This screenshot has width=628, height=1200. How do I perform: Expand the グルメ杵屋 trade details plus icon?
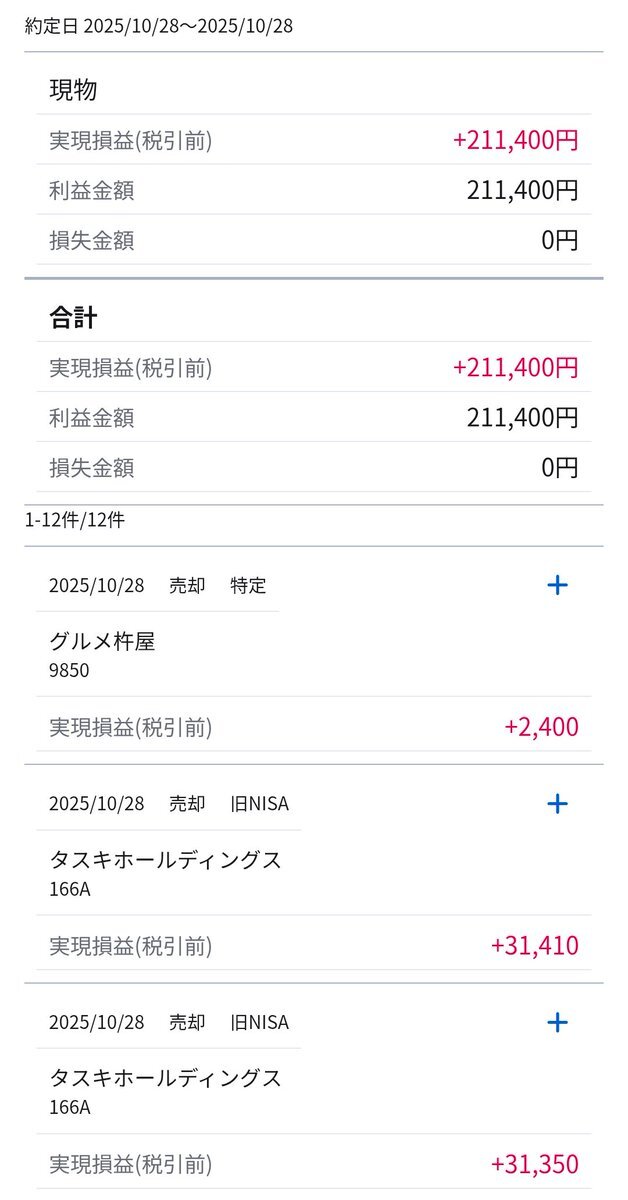[x=558, y=585]
